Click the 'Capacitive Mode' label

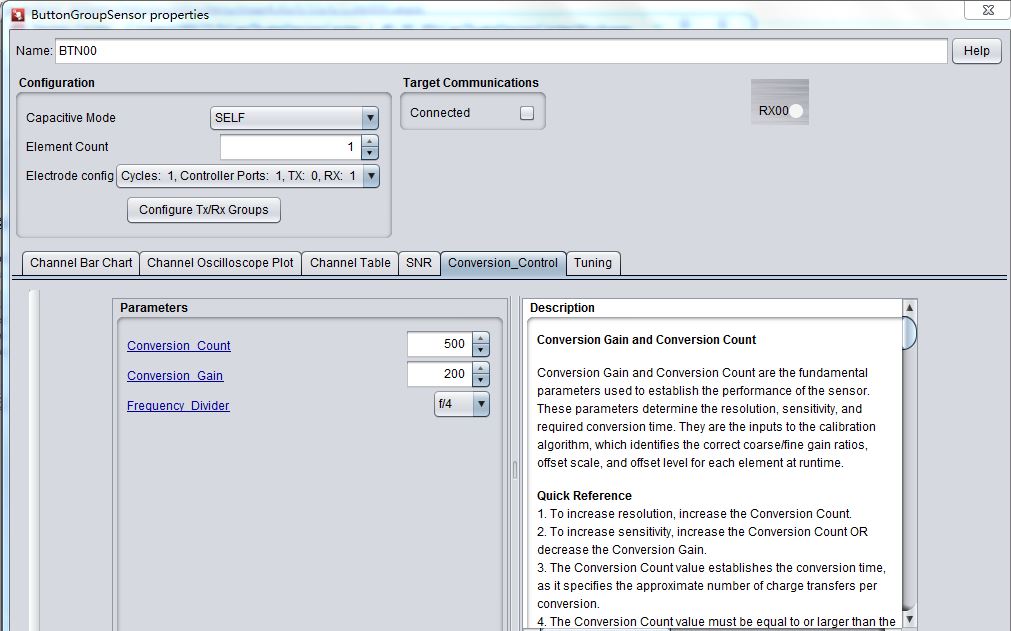[71, 118]
